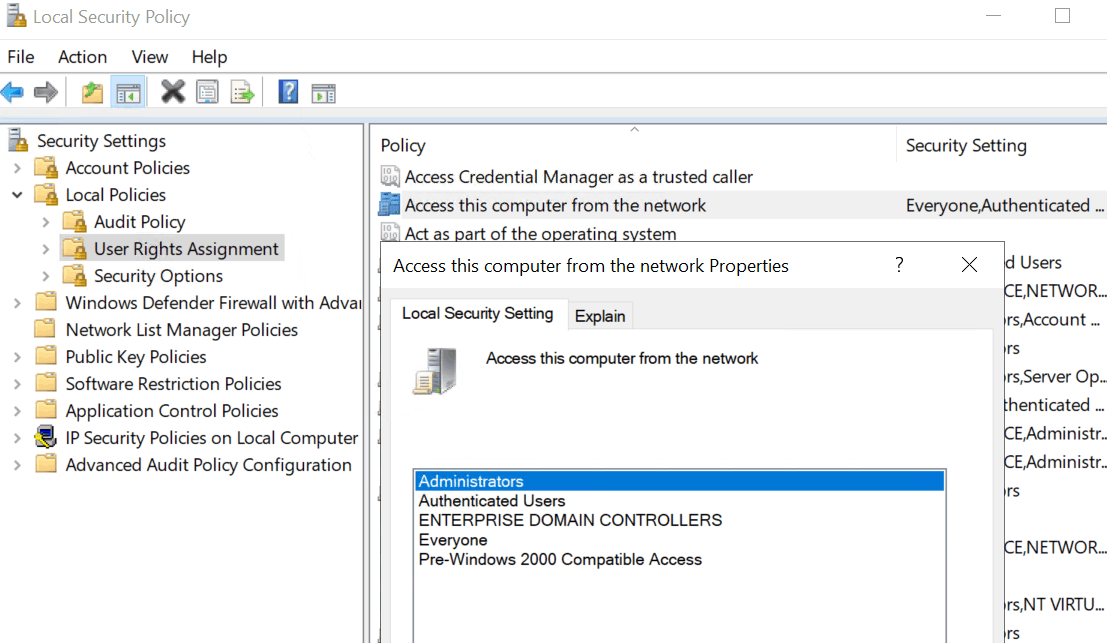Open the Action menu

tap(83, 56)
